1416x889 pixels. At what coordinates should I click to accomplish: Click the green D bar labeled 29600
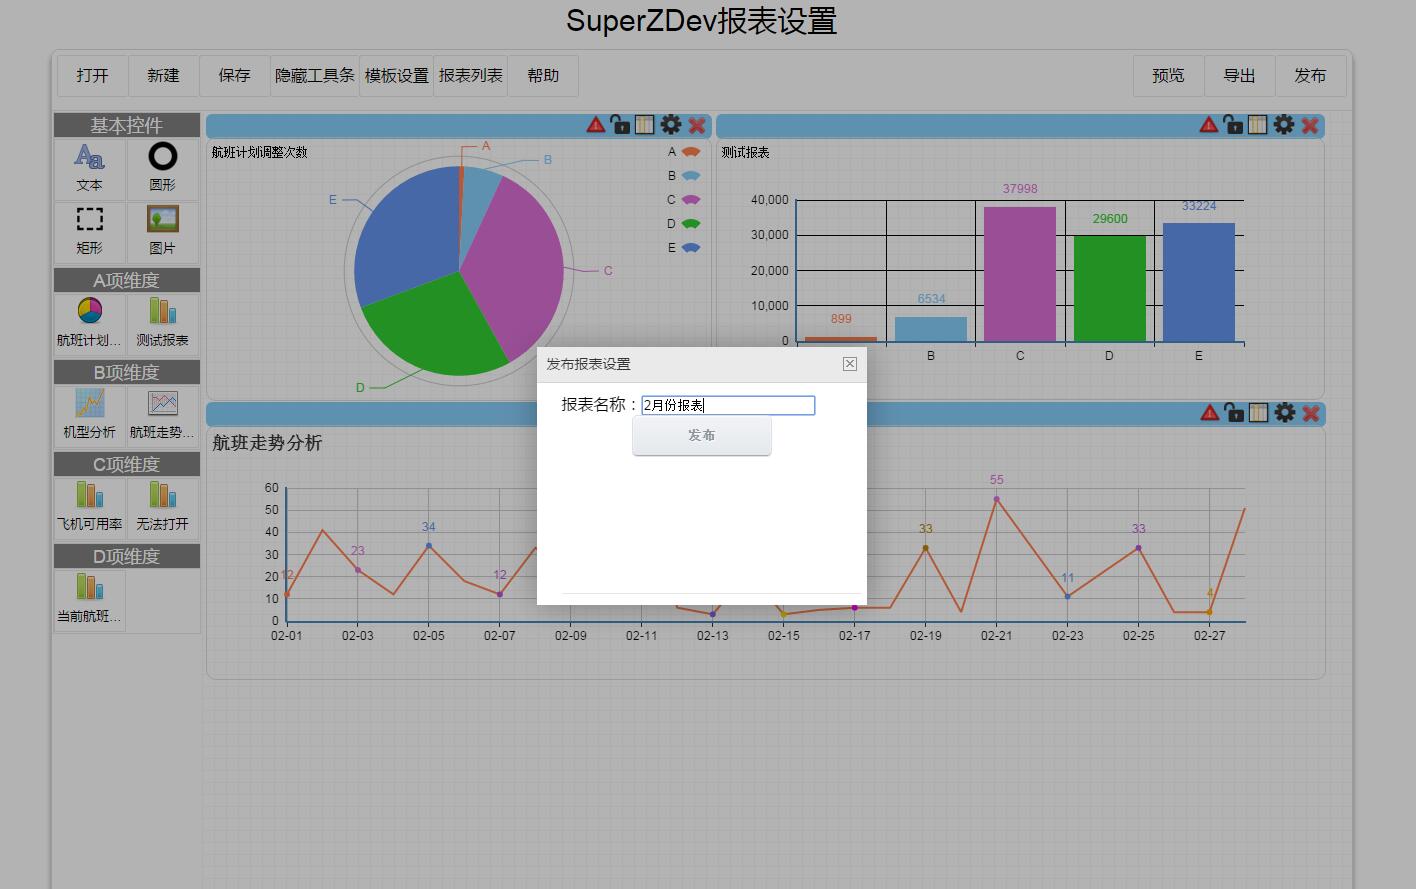(1110, 289)
